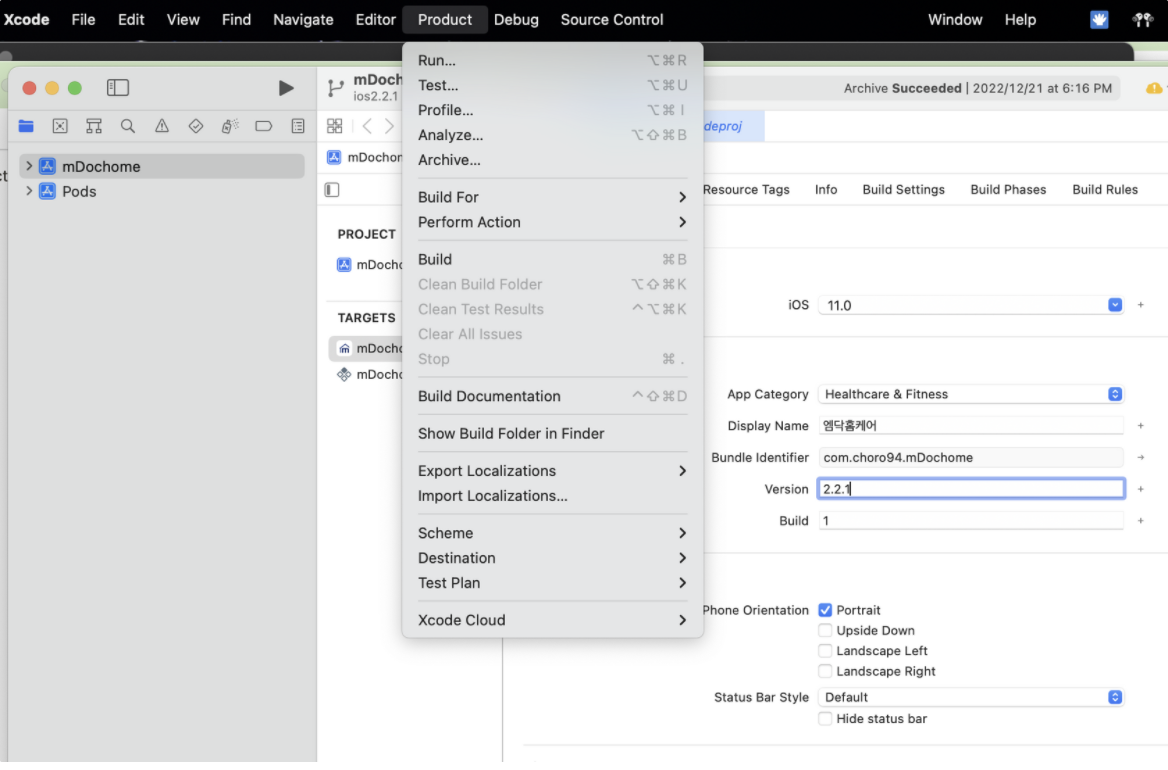Open the Report navigator icon

(298, 126)
